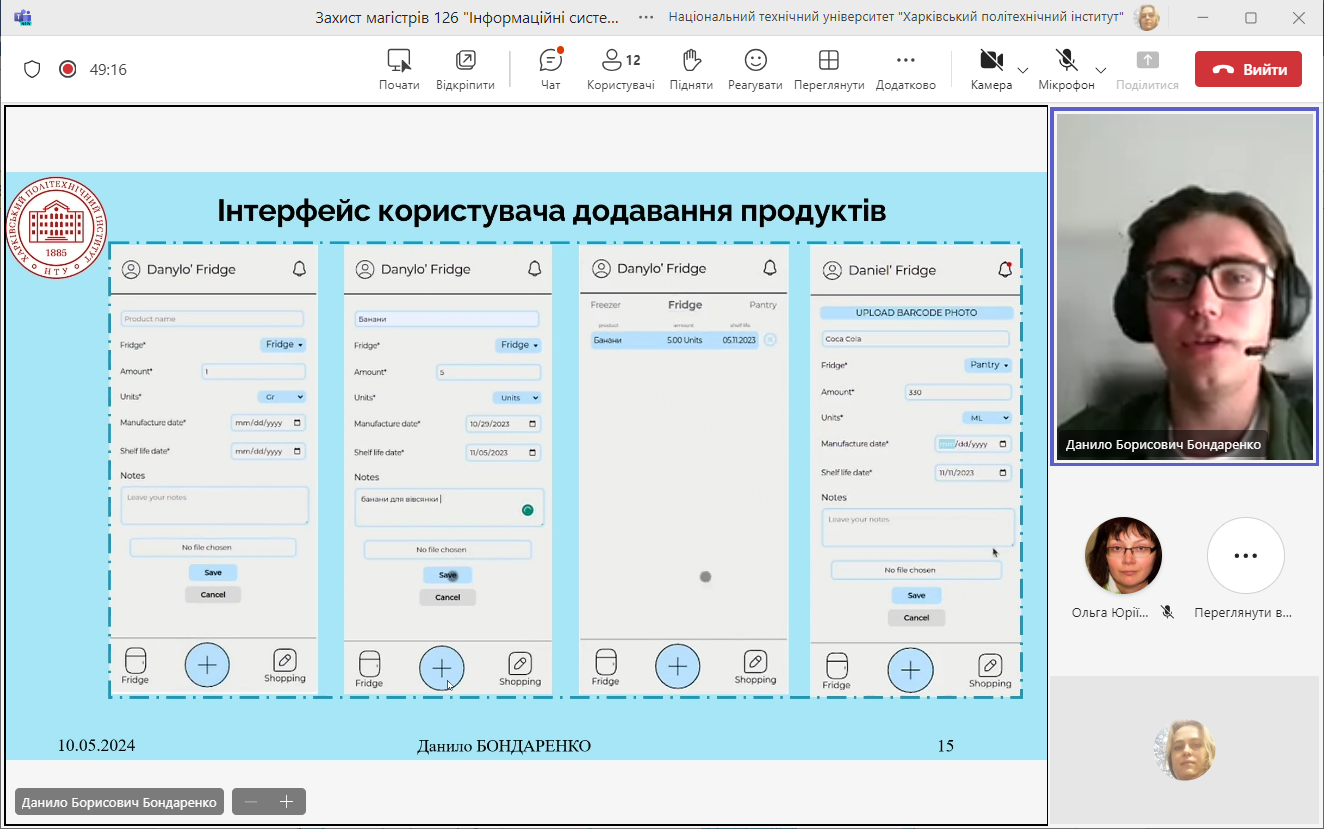Viewport: 1324px width, 829px height.
Task: Raise hand with Підняти button
Action: 691,69
